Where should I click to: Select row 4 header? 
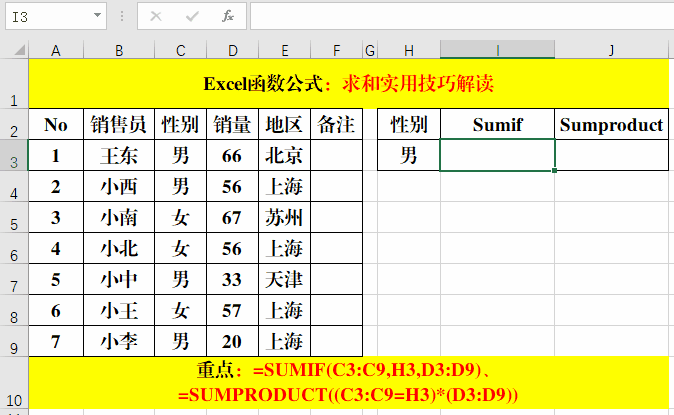pos(14,186)
